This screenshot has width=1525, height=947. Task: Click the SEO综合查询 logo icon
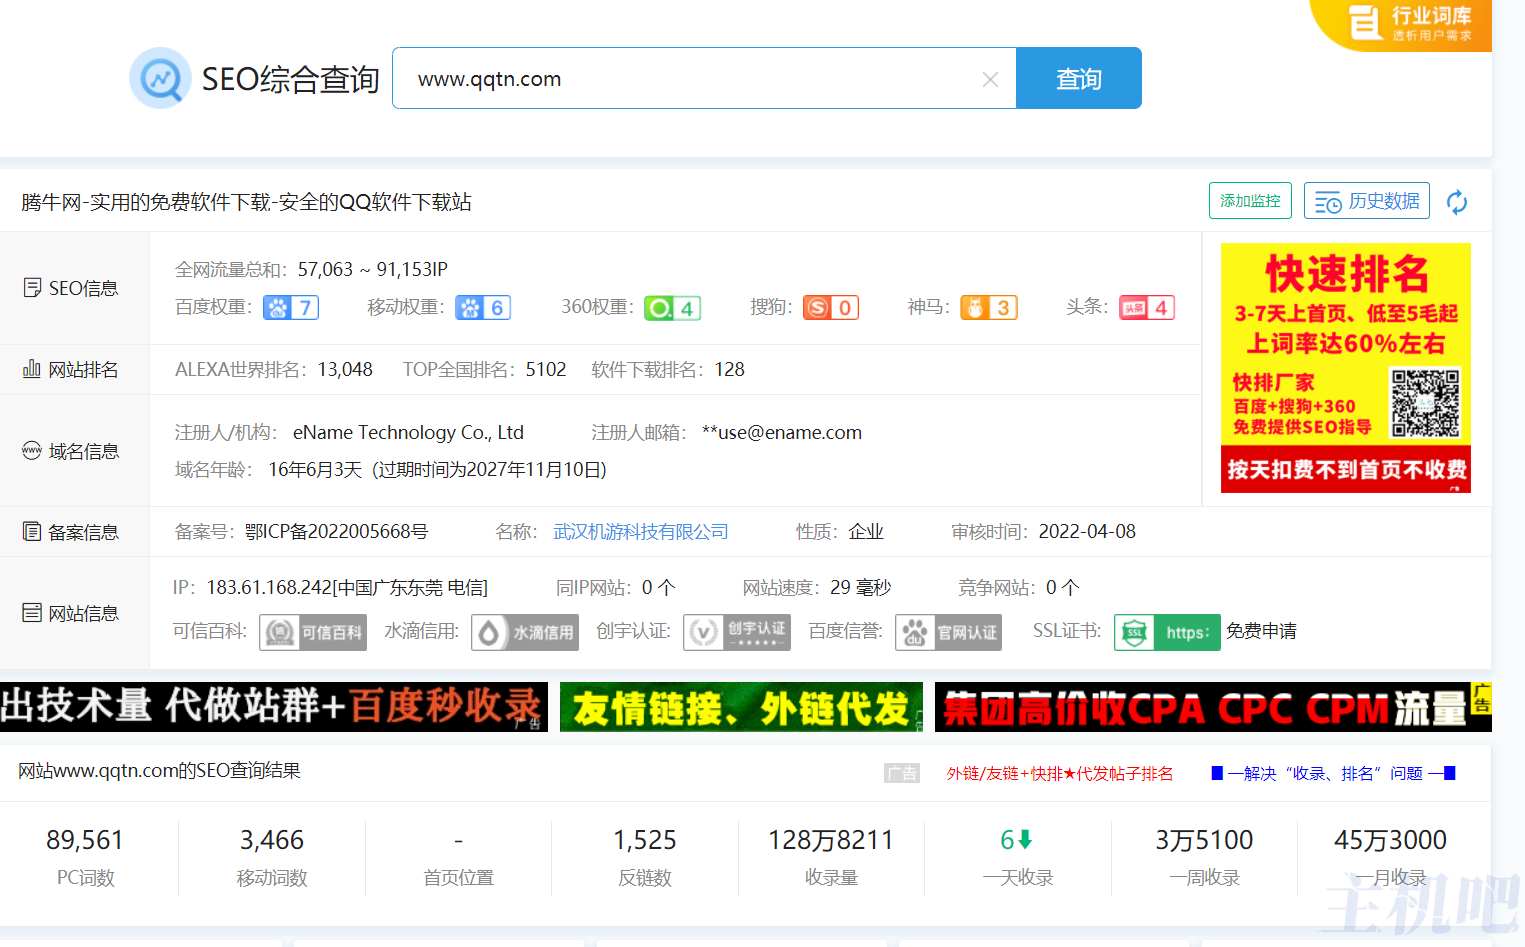click(160, 78)
